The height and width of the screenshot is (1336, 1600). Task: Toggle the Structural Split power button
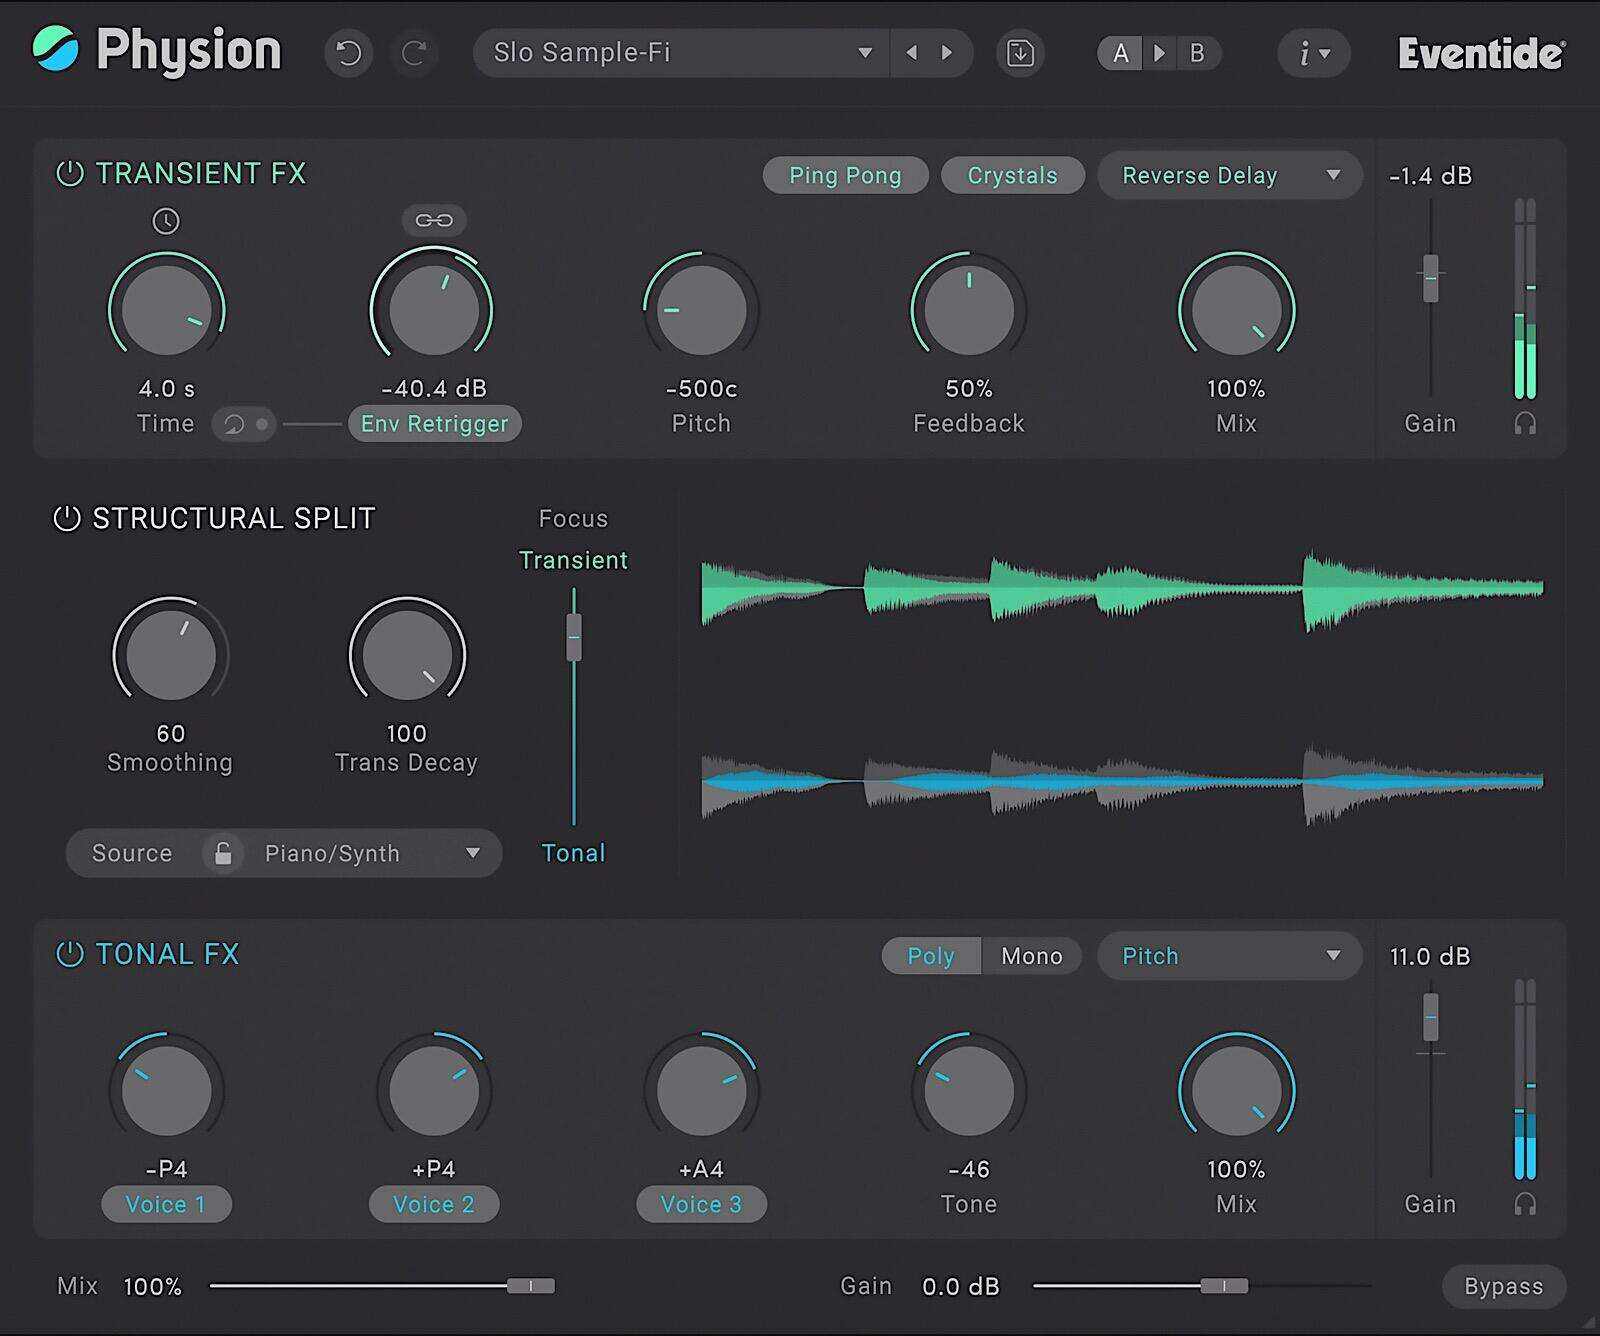coord(67,518)
